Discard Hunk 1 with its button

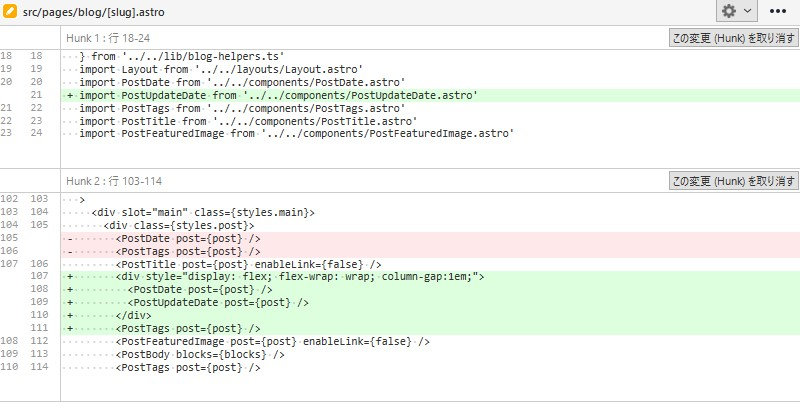(733, 38)
